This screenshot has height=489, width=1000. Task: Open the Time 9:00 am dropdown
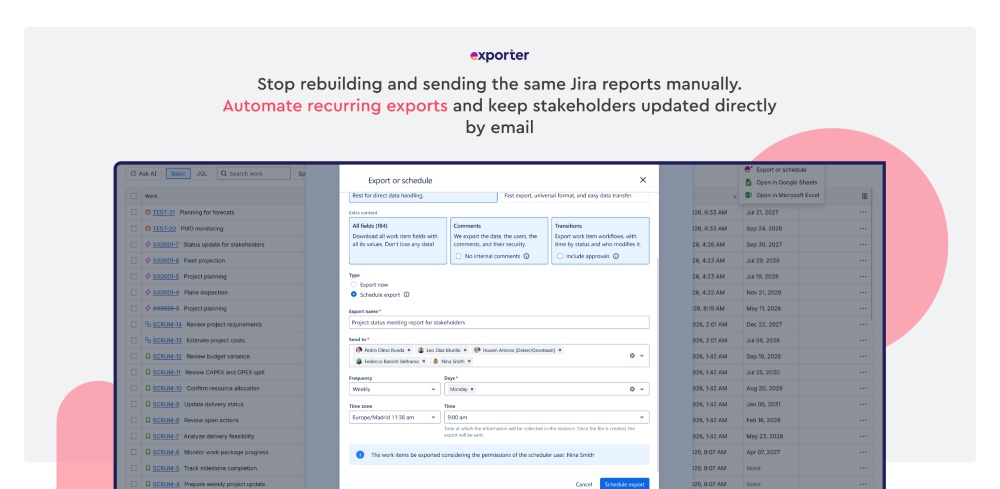(547, 417)
